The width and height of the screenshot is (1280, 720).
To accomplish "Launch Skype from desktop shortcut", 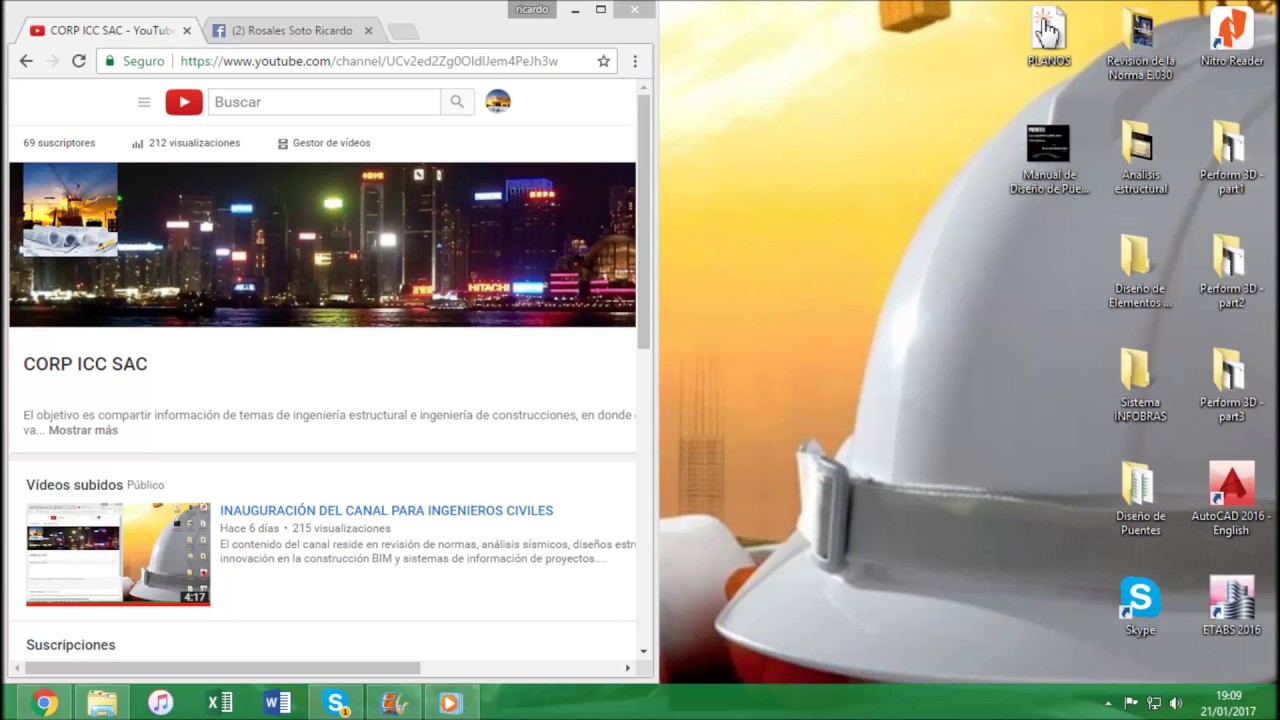I will (1140, 607).
